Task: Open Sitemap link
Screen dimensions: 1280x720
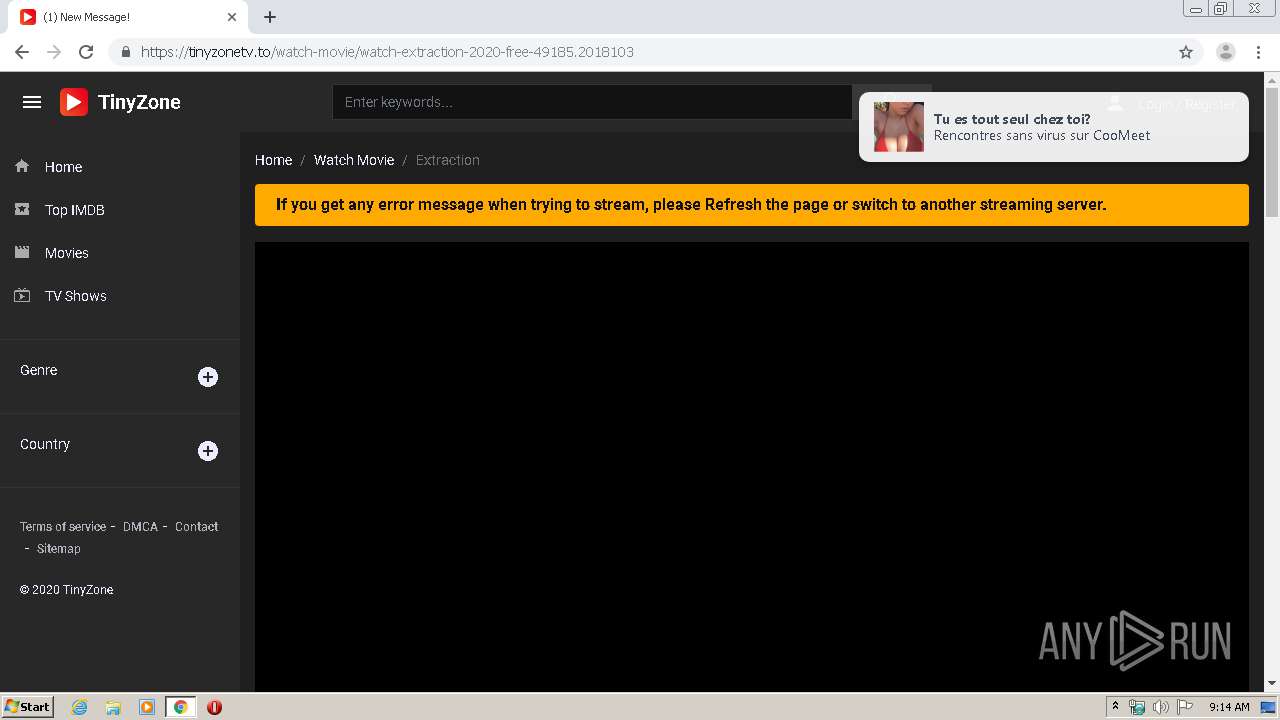Action: pos(59,548)
